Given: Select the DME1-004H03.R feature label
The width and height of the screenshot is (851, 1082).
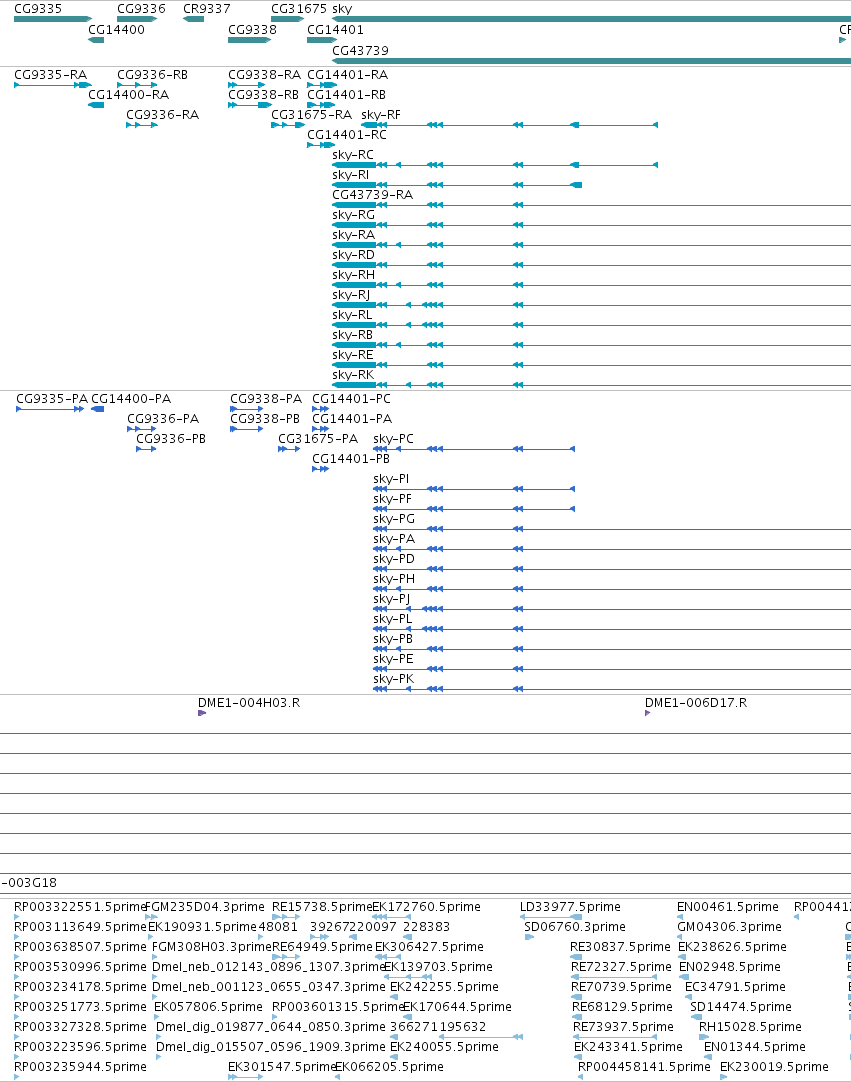Looking at the screenshot, I should coord(249,703).
